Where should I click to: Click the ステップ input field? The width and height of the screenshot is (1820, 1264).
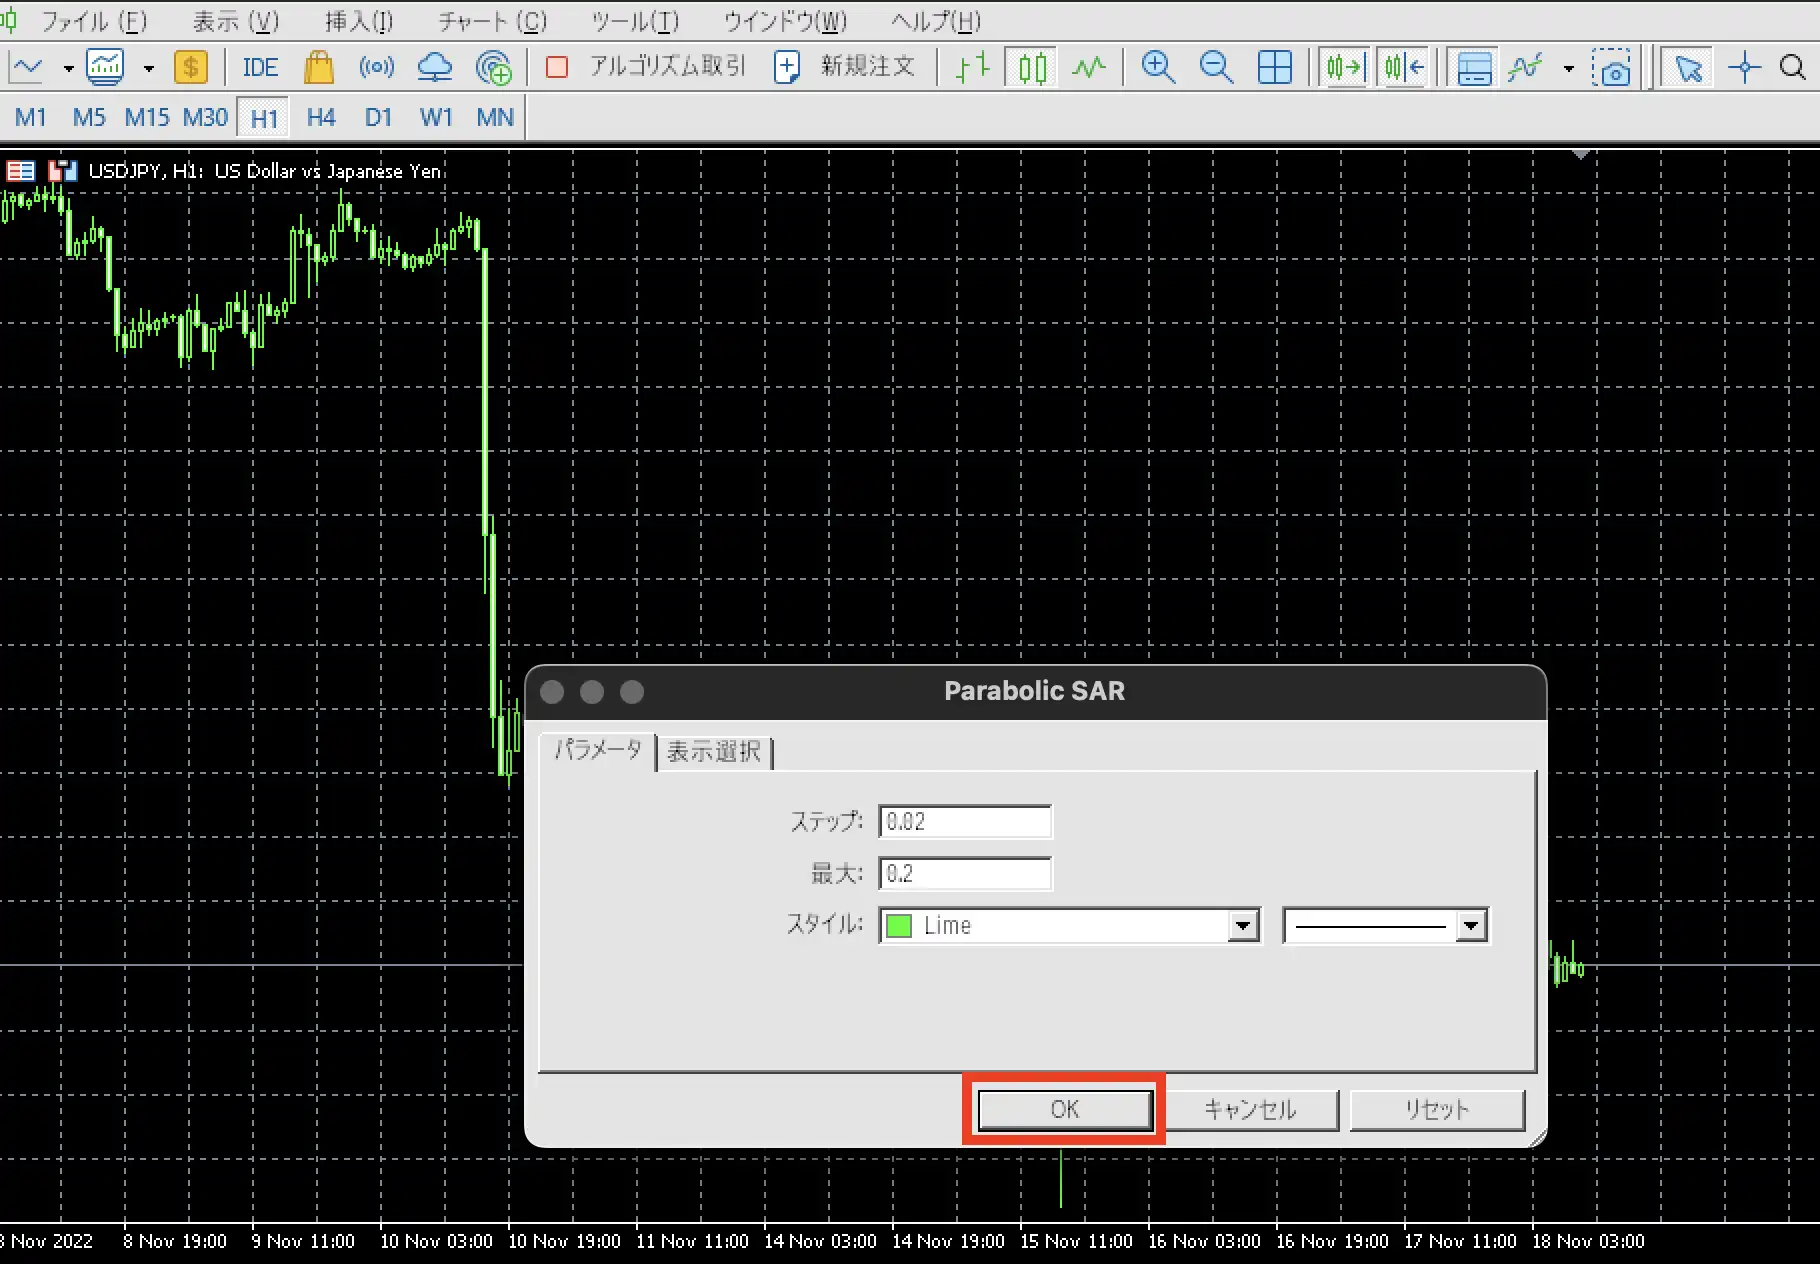[965, 821]
